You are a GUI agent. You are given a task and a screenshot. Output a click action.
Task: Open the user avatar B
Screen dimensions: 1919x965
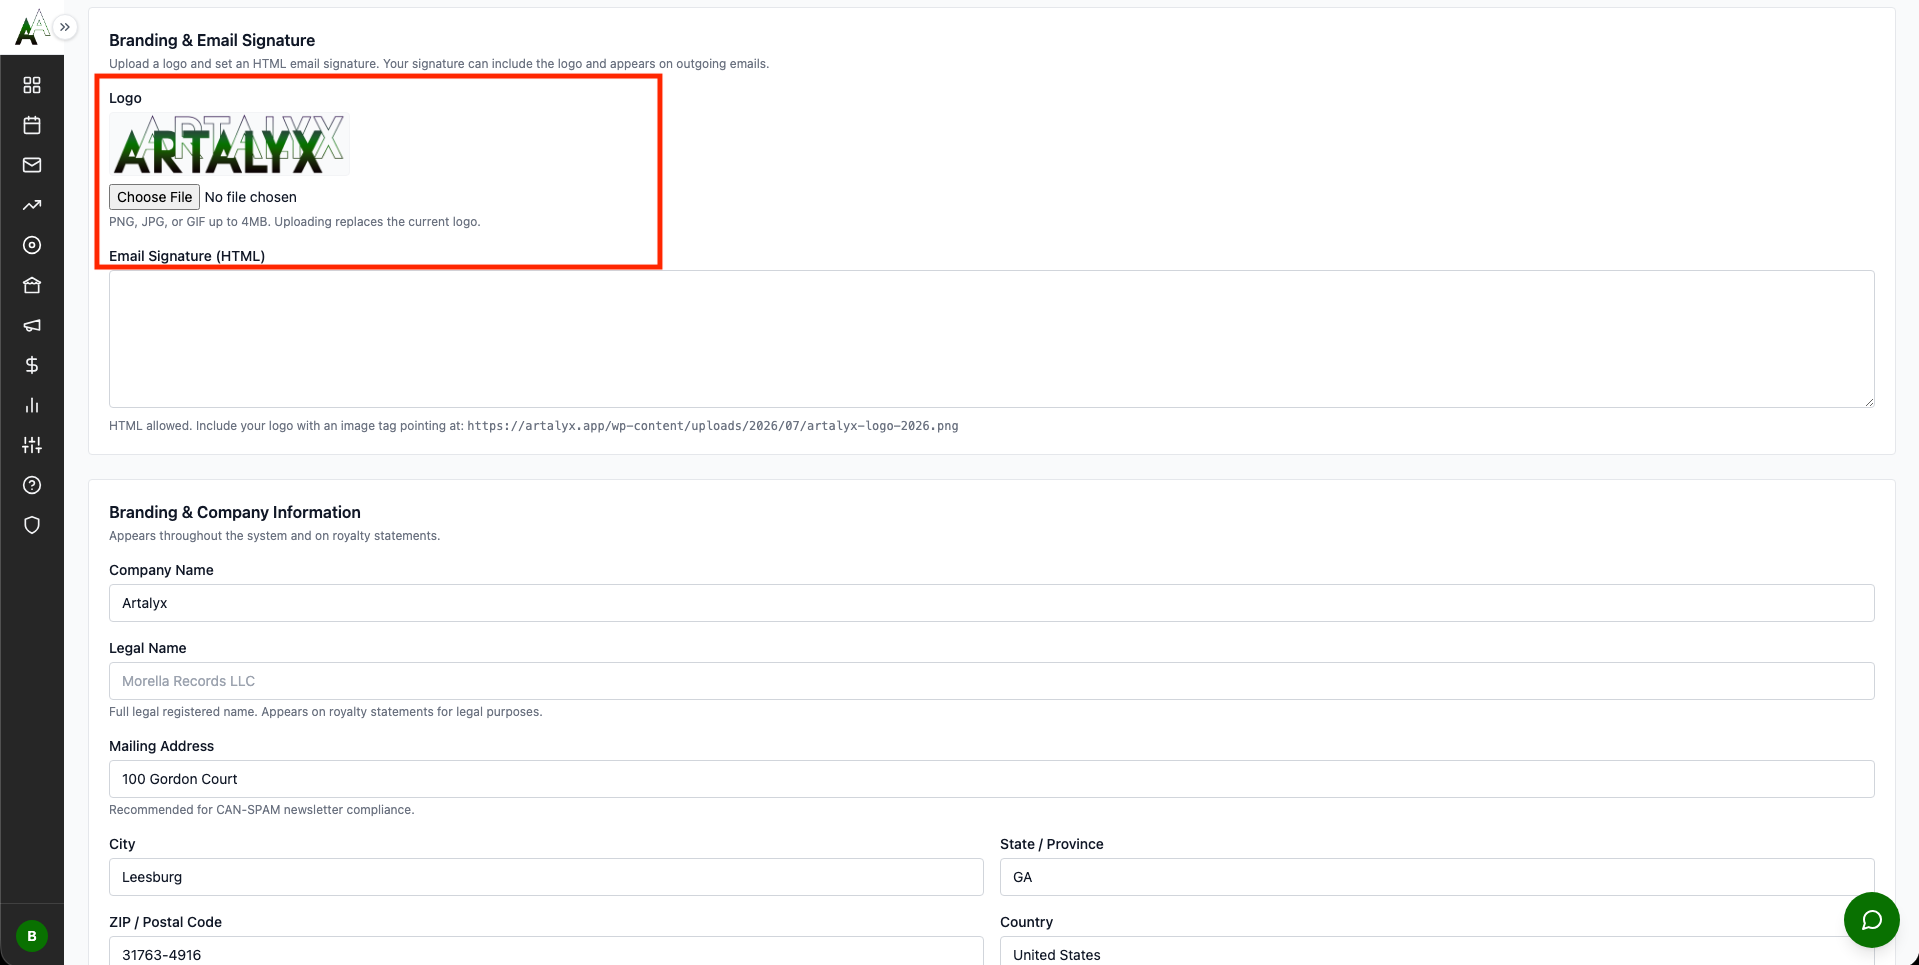tap(32, 936)
